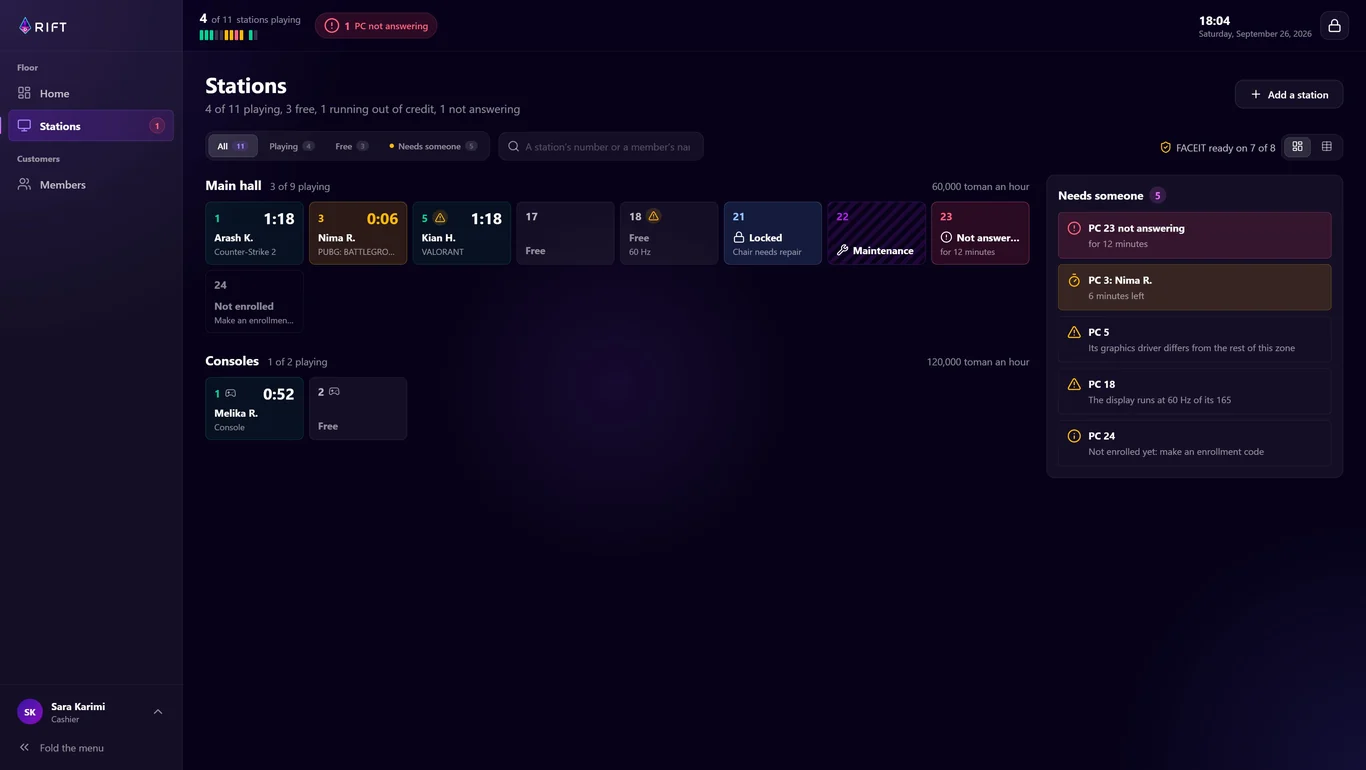Open station 1 Arash K. card
The image size is (1366, 770).
[x=254, y=233]
